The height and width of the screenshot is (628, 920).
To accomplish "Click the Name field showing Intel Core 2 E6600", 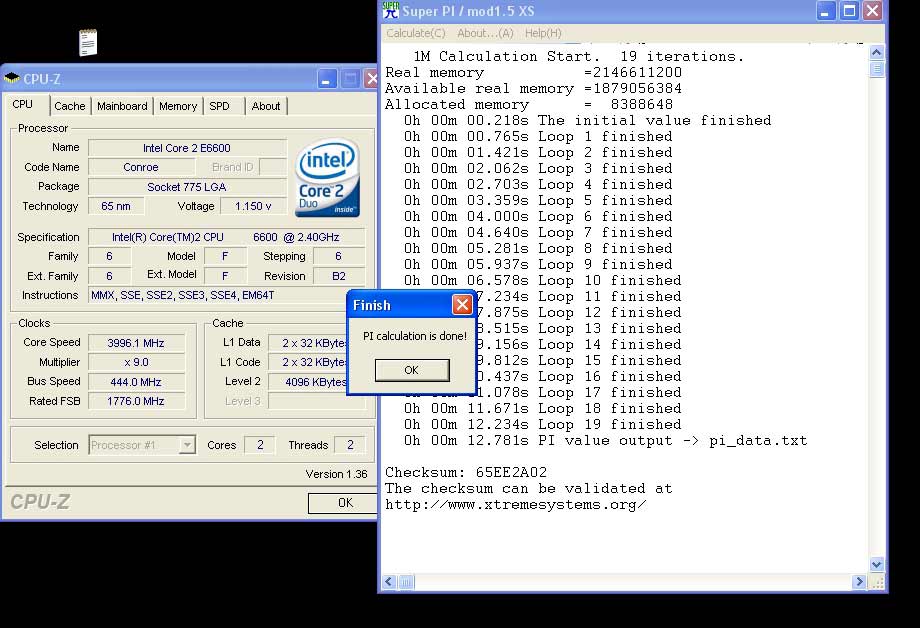I will 187,148.
